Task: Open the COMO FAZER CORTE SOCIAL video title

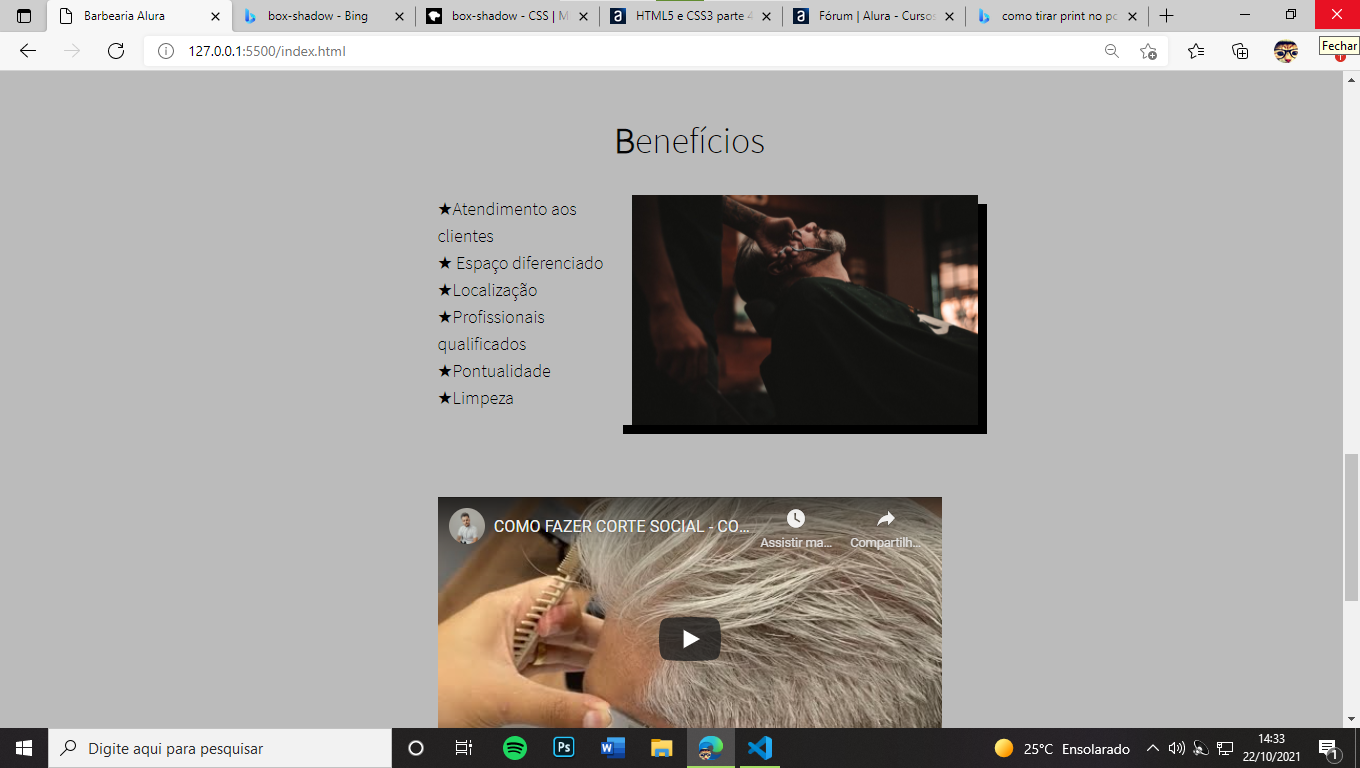Action: [x=622, y=526]
